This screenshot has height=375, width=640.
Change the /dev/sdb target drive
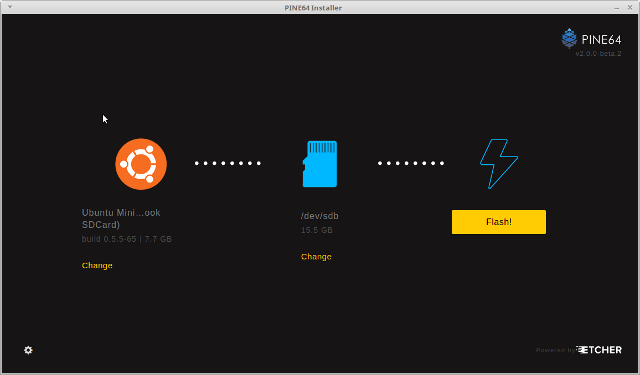click(316, 257)
